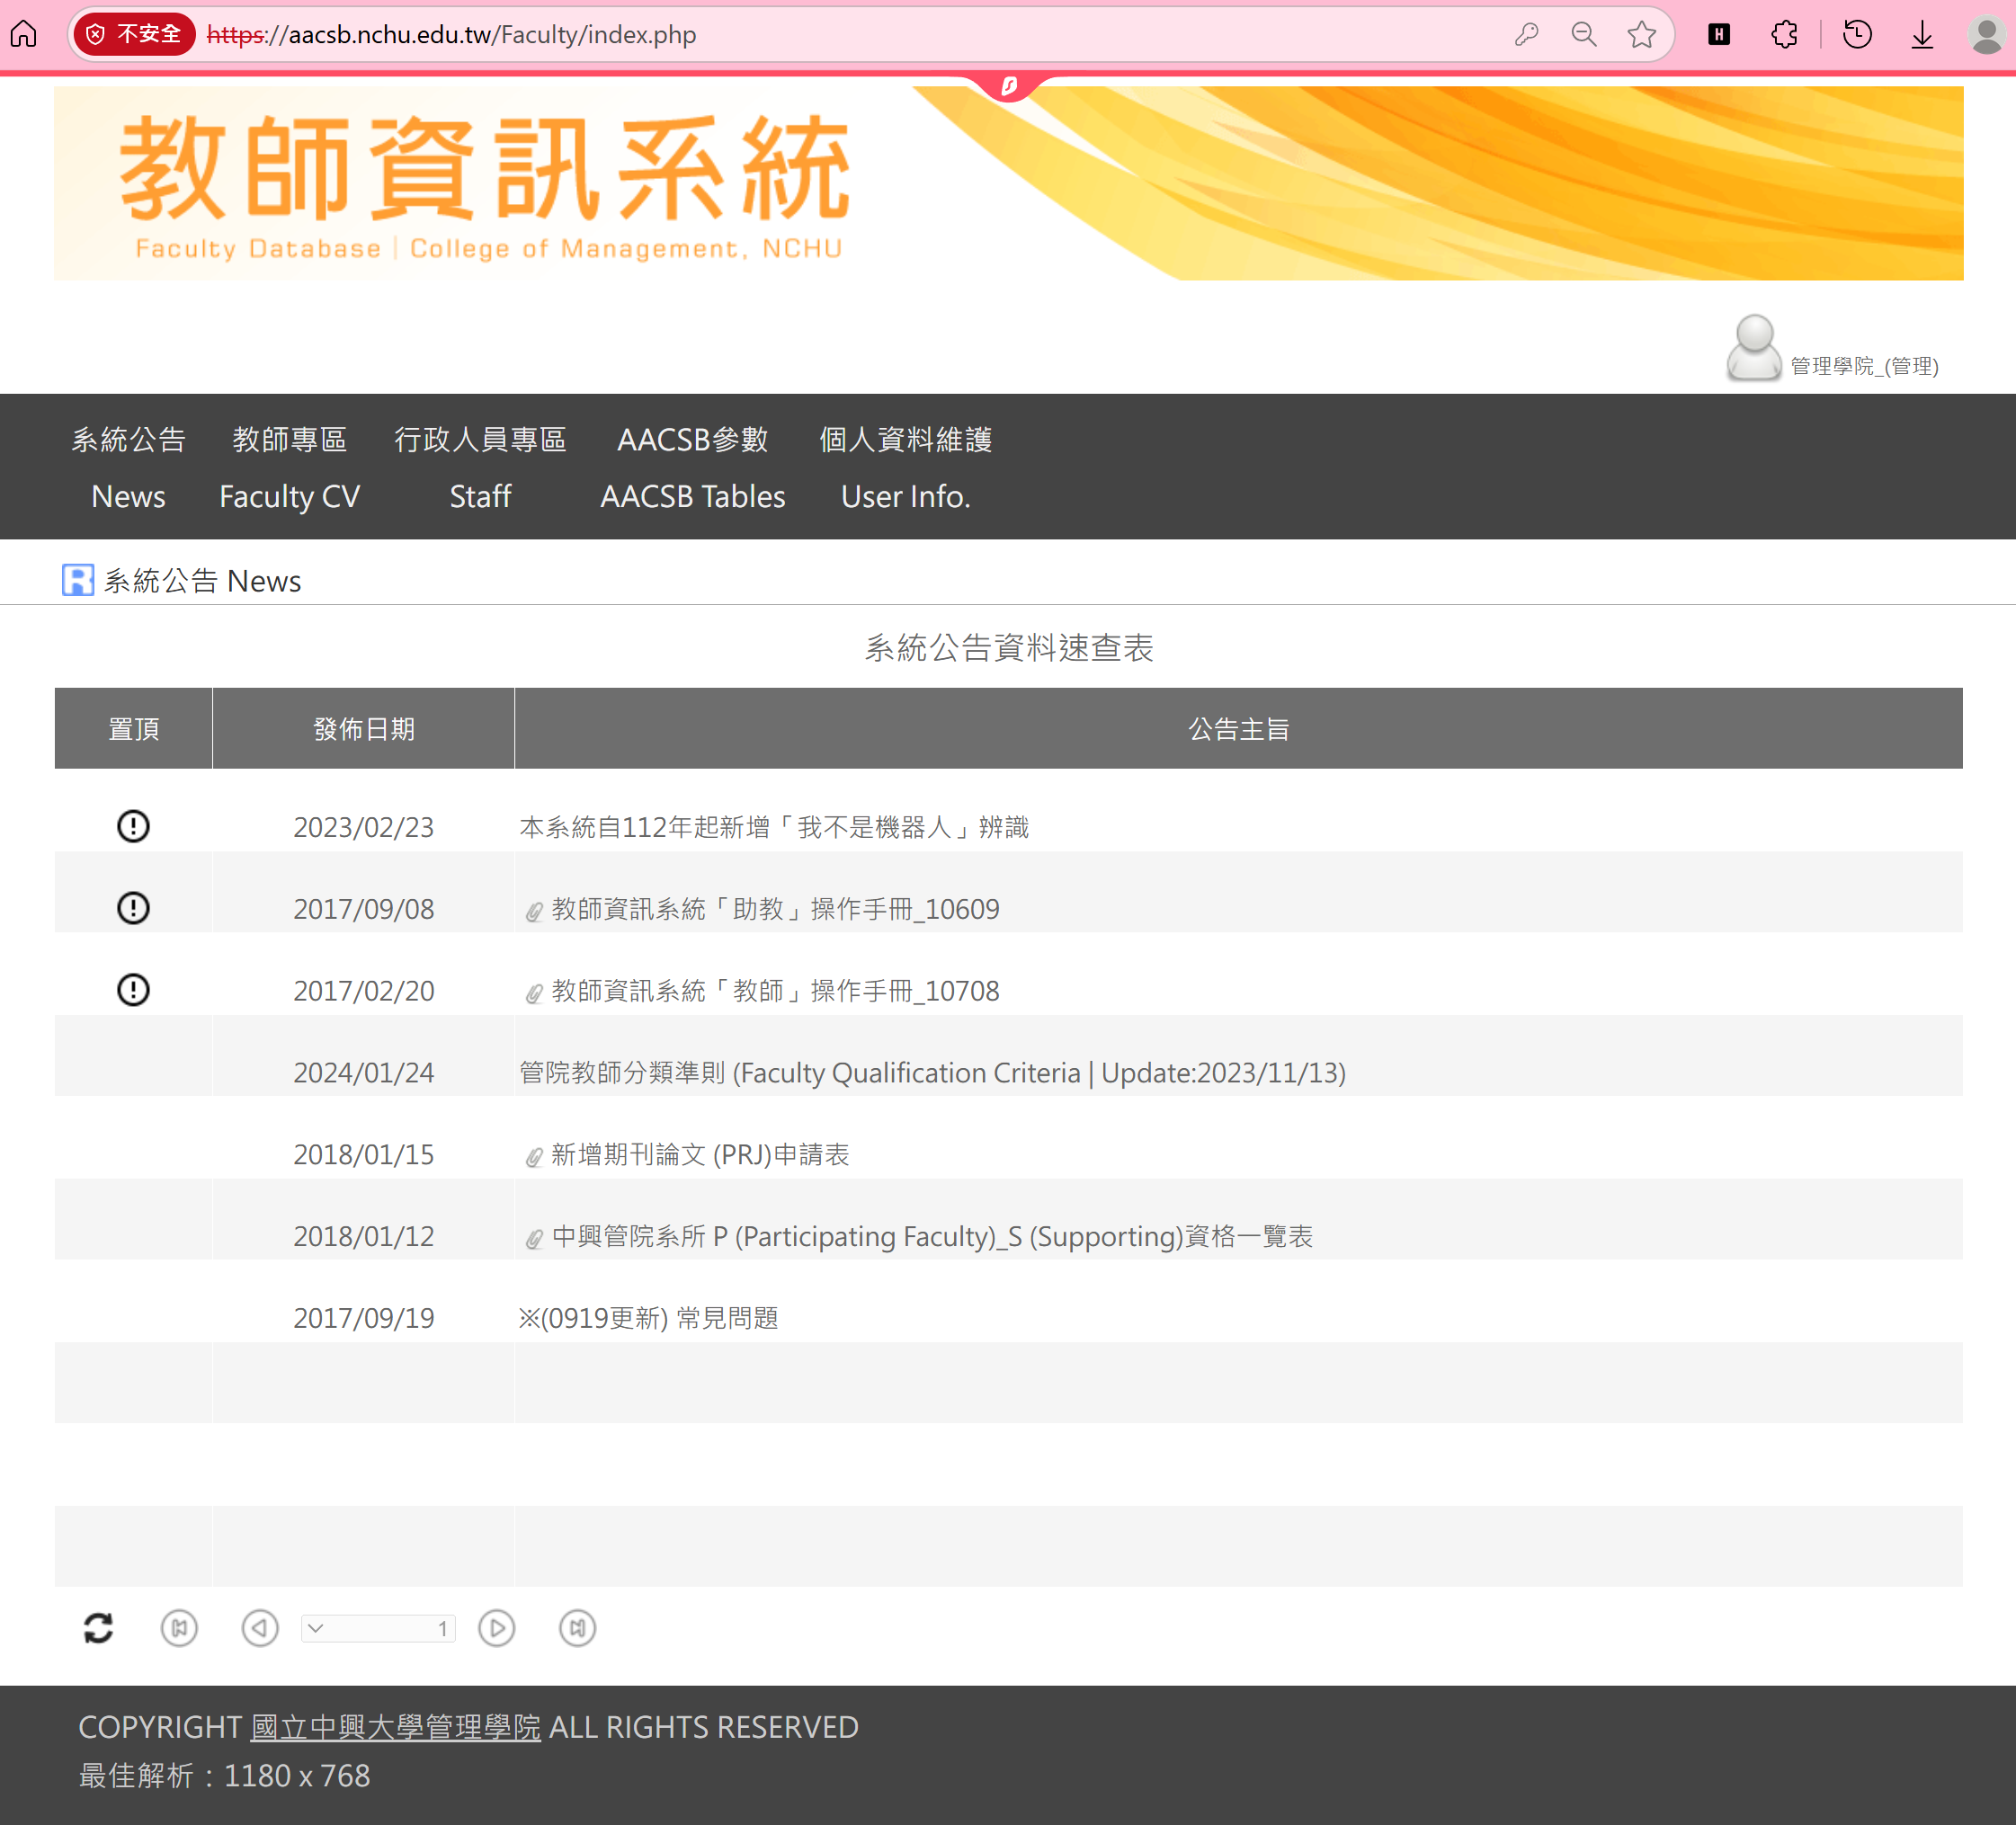Click pinned alert icon for 2017/09/08 row
2016x1843 pixels.
click(133, 908)
